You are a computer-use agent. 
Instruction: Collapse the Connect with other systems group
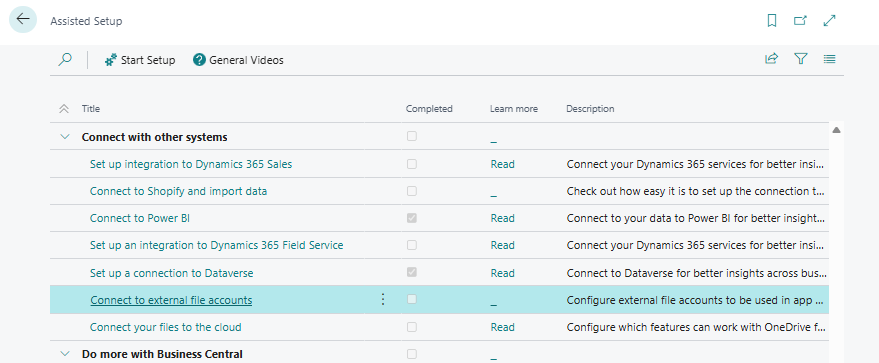coord(65,137)
